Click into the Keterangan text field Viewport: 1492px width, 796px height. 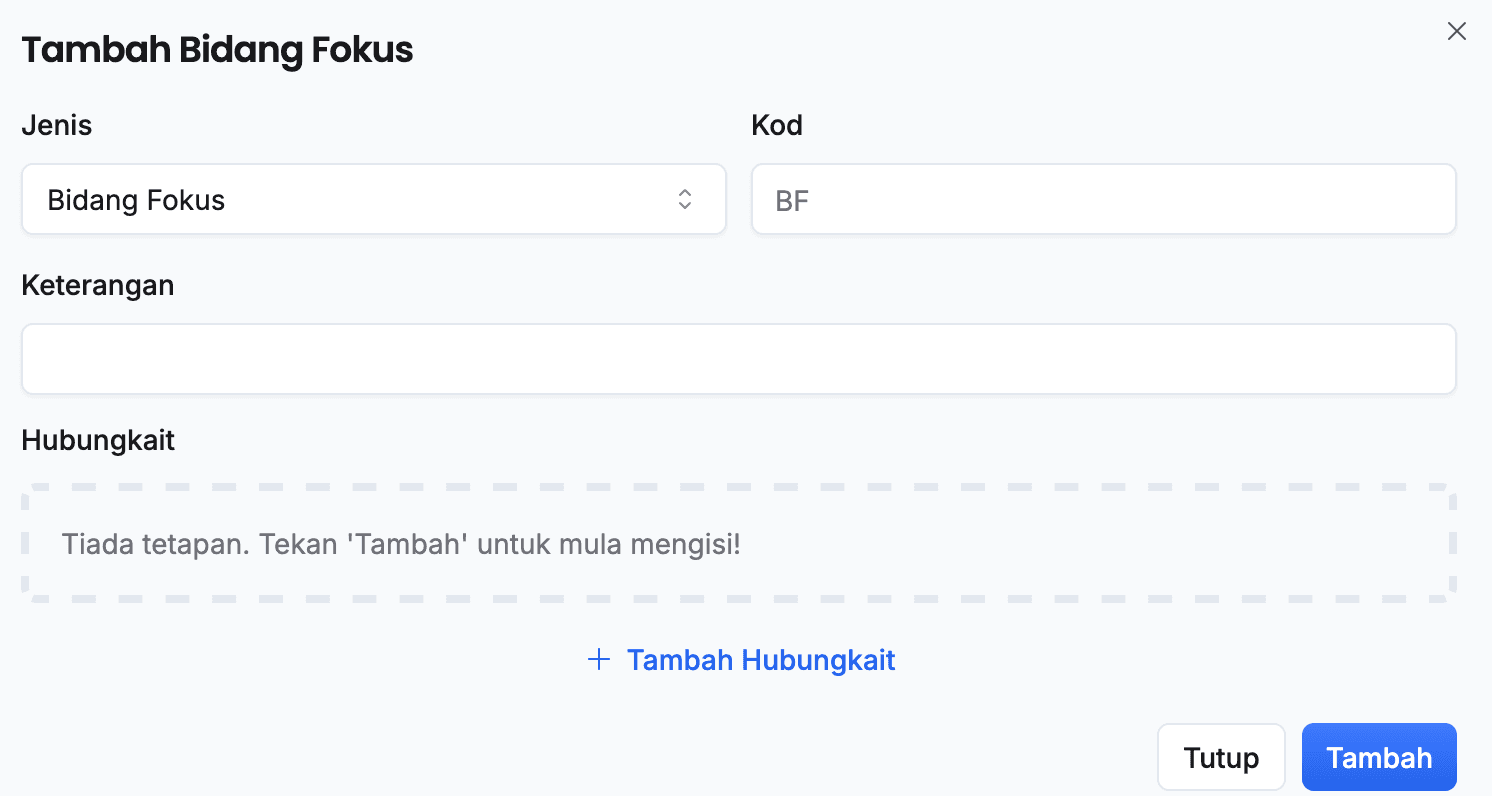tap(738, 359)
